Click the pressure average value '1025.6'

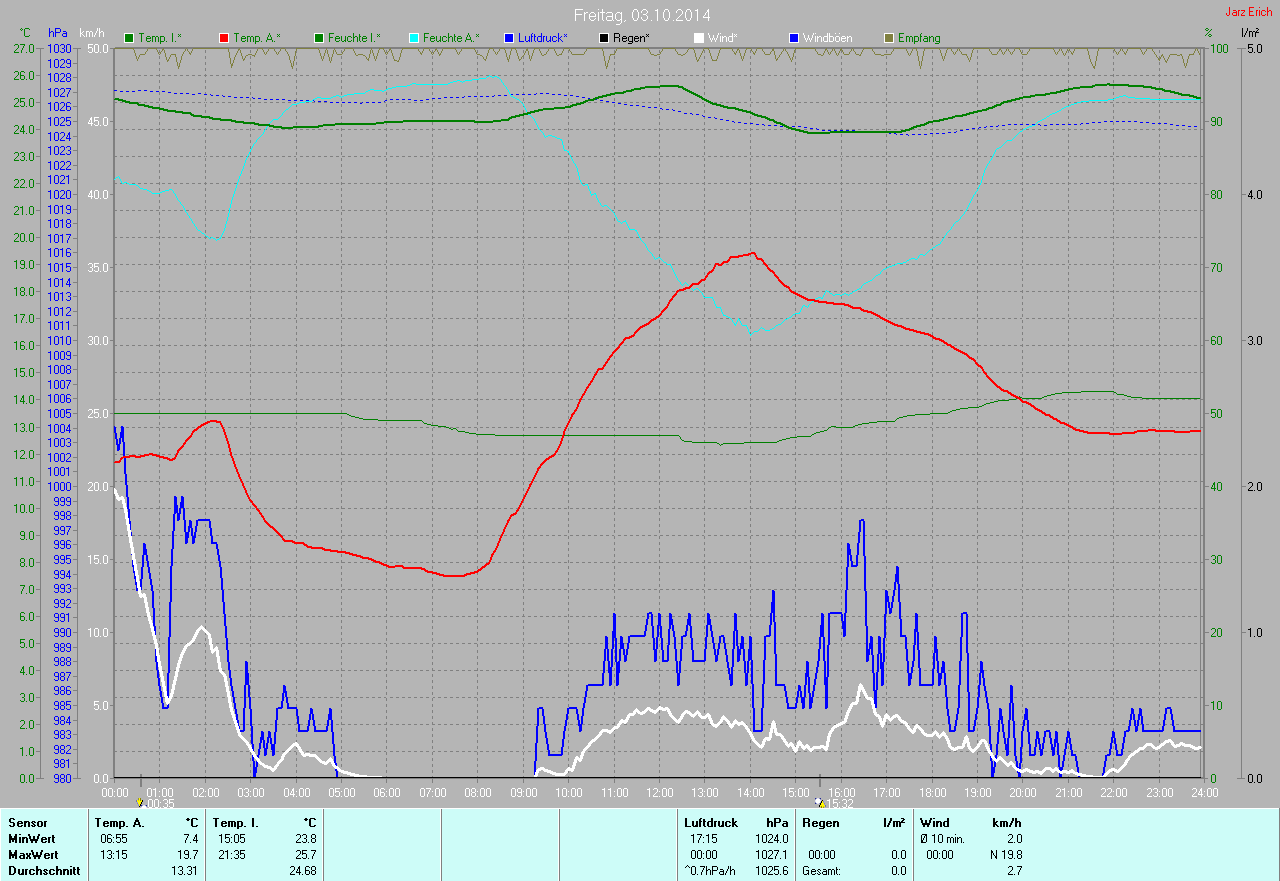(x=771, y=871)
